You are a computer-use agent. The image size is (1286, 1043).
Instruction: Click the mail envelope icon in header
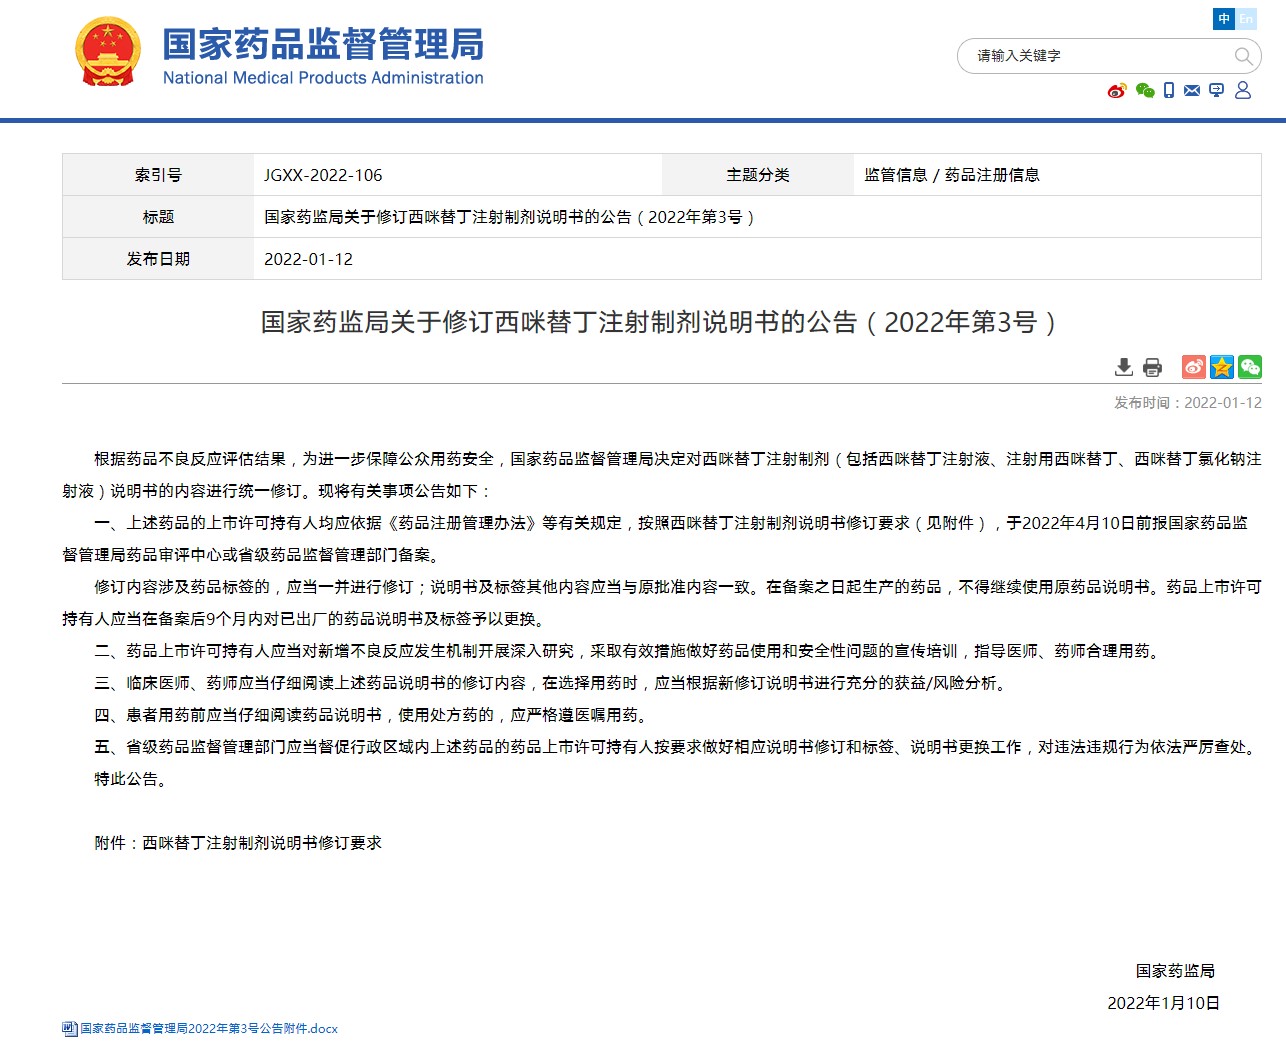click(1192, 91)
